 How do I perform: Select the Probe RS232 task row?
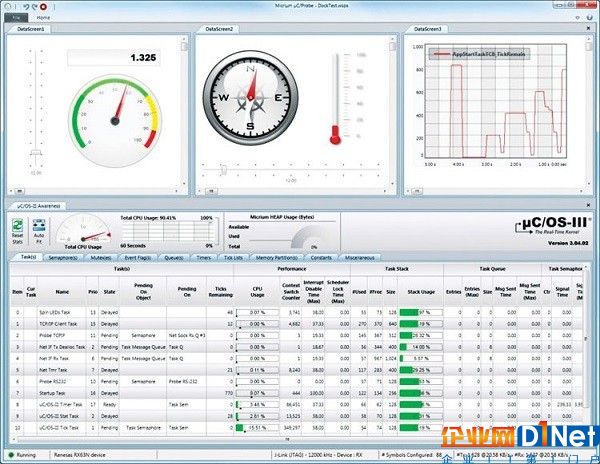pos(297,381)
